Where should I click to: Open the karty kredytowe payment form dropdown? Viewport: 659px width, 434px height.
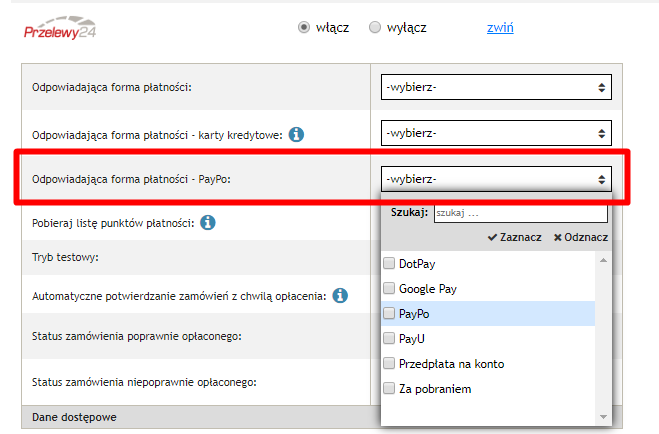(x=495, y=133)
